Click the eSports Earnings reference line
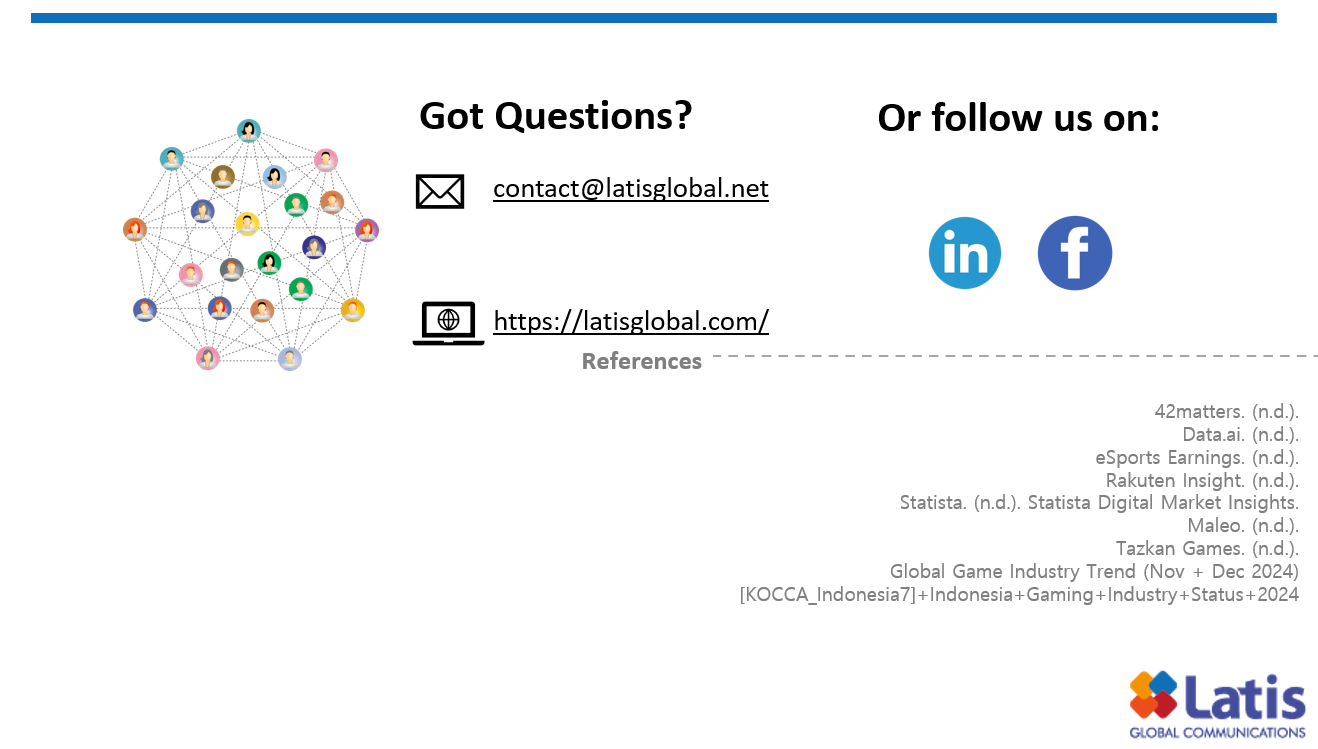Viewport: 1318px width, 749px height. [1197, 457]
